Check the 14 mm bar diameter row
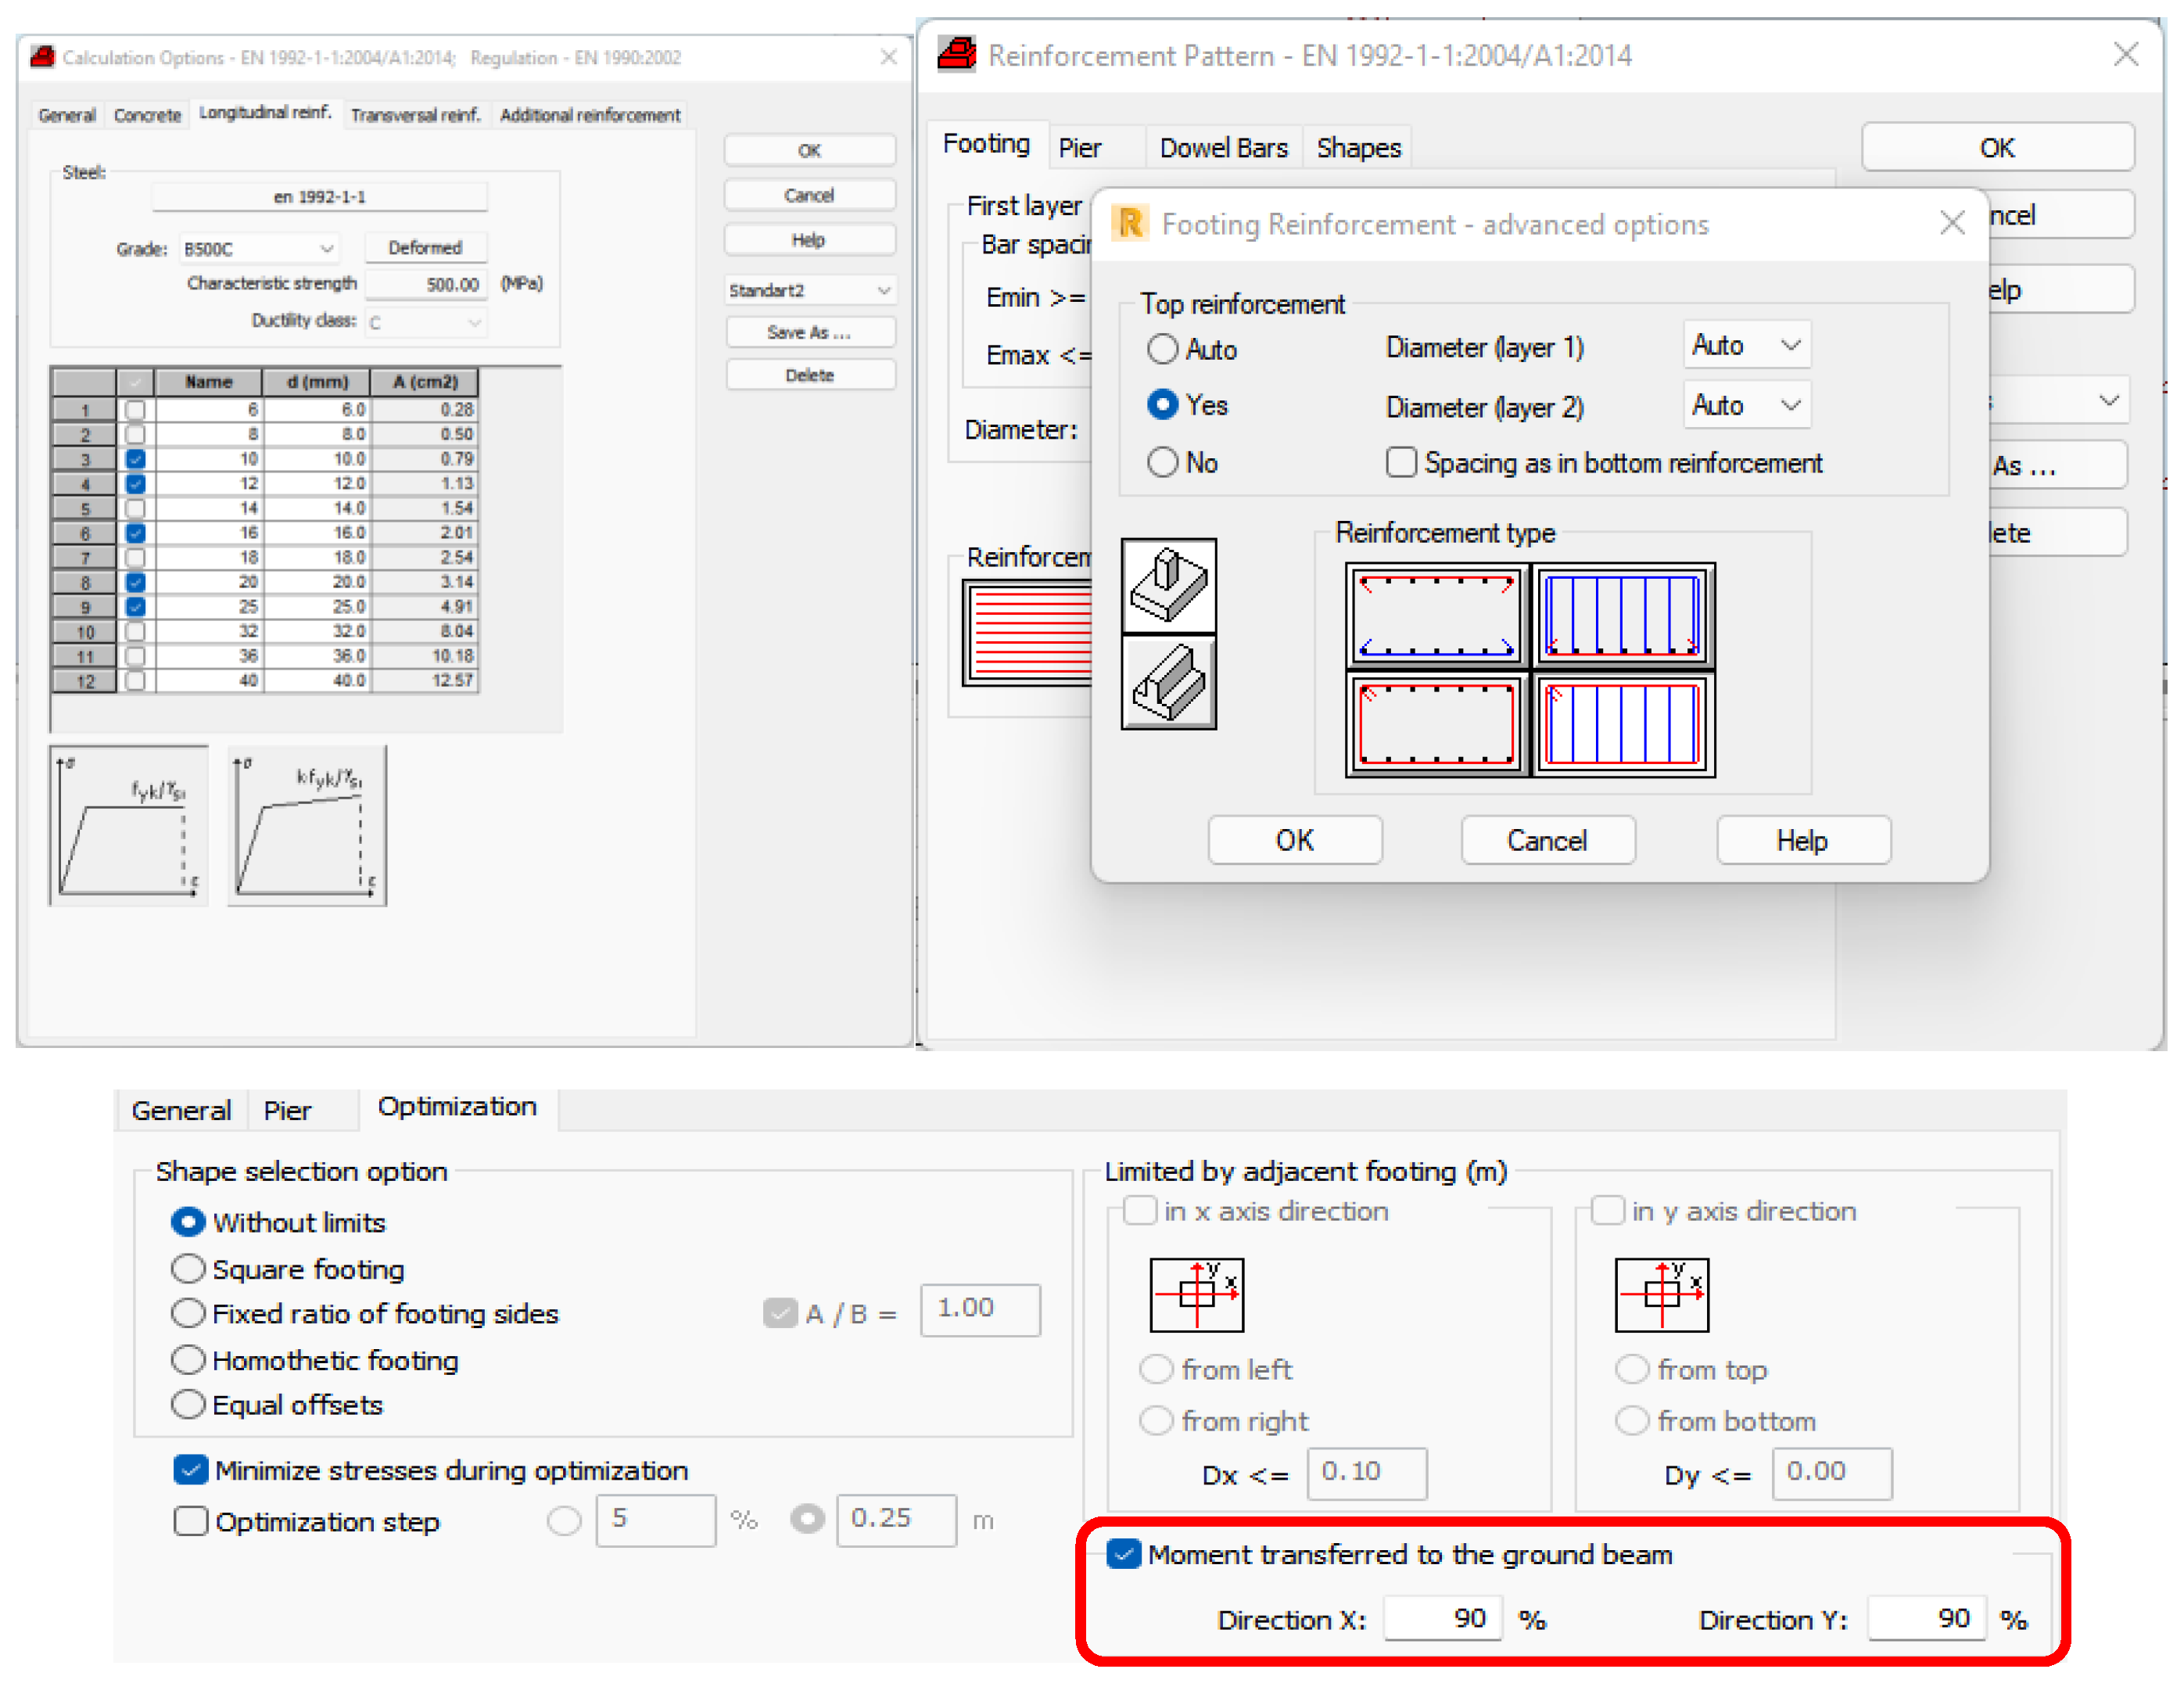2184x1687 pixels. [x=135, y=508]
